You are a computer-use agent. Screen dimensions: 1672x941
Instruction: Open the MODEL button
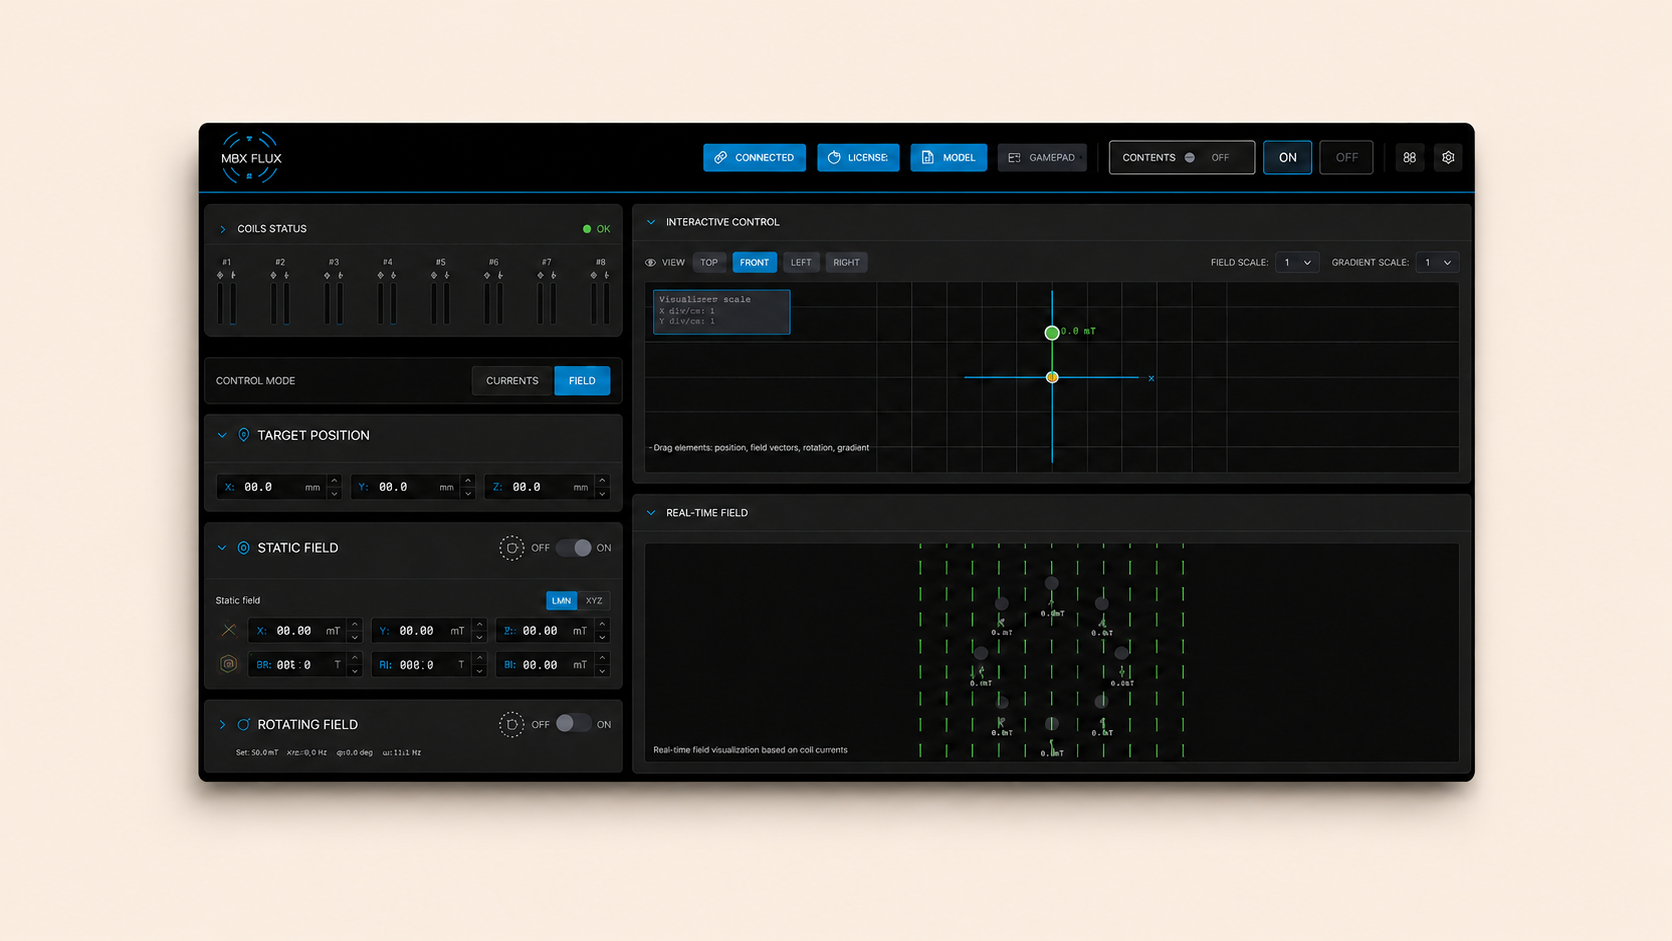[948, 158]
